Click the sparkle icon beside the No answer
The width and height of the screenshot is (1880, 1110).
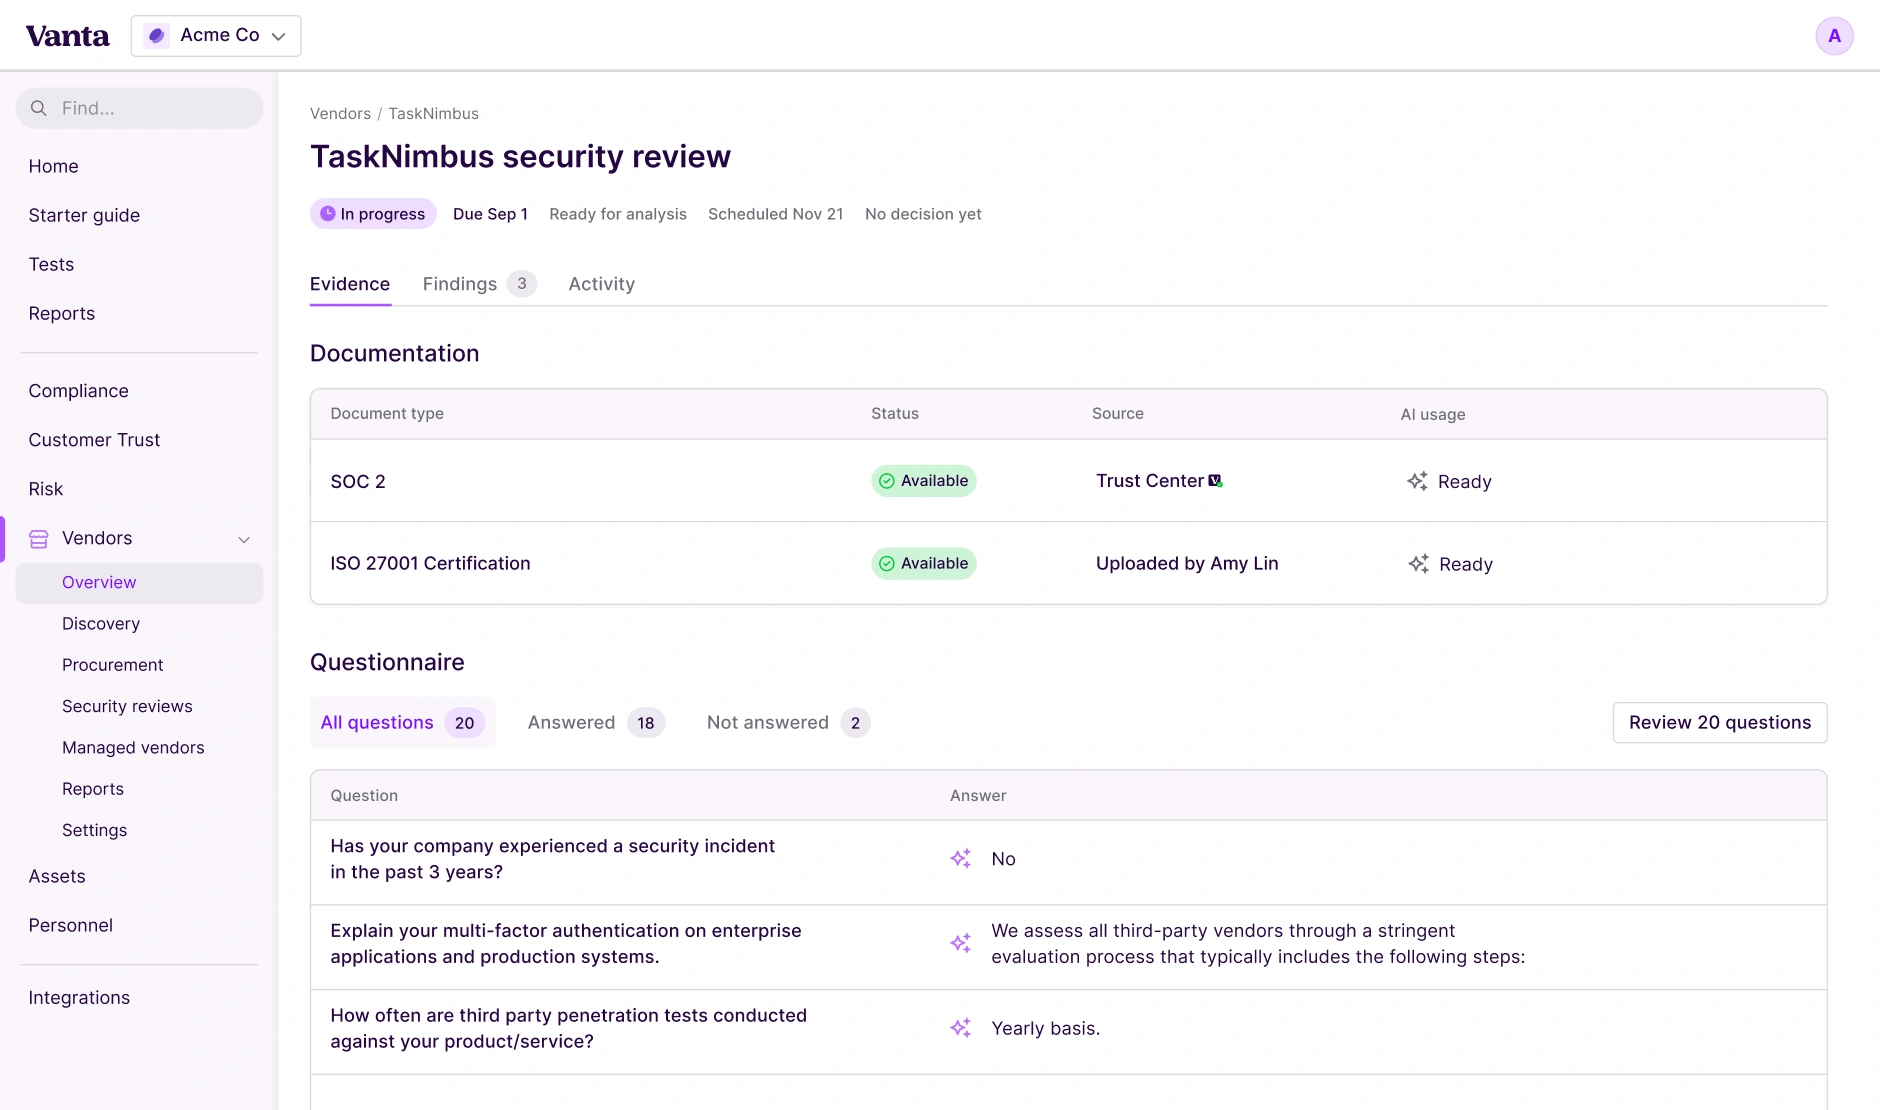[961, 859]
